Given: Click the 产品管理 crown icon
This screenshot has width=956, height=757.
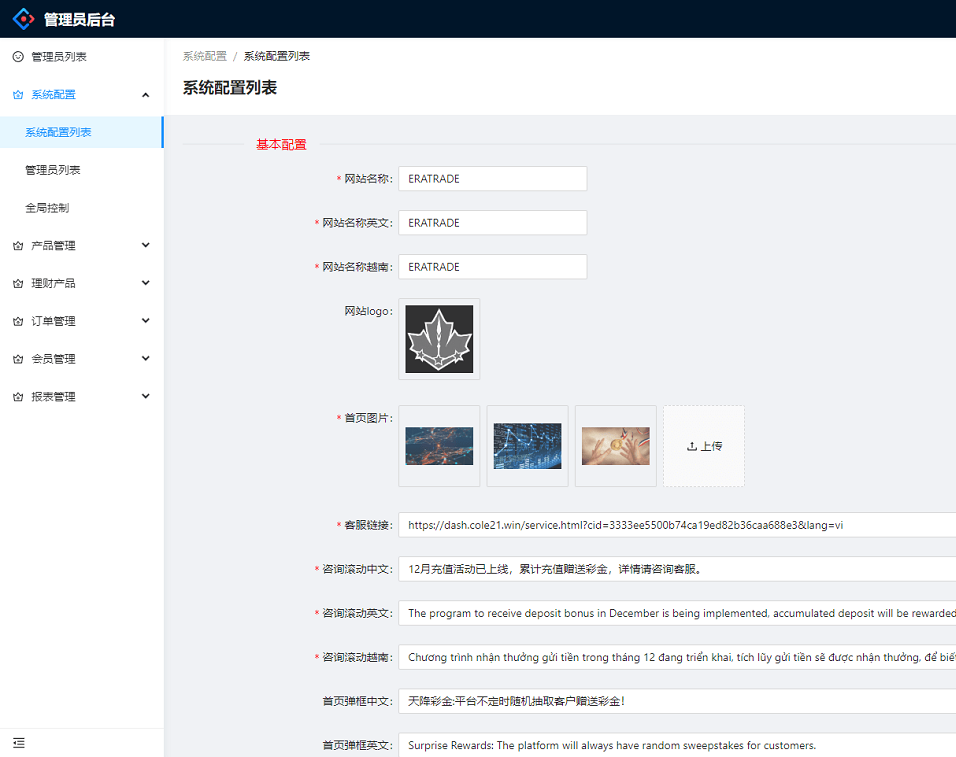Looking at the screenshot, I should (x=18, y=246).
